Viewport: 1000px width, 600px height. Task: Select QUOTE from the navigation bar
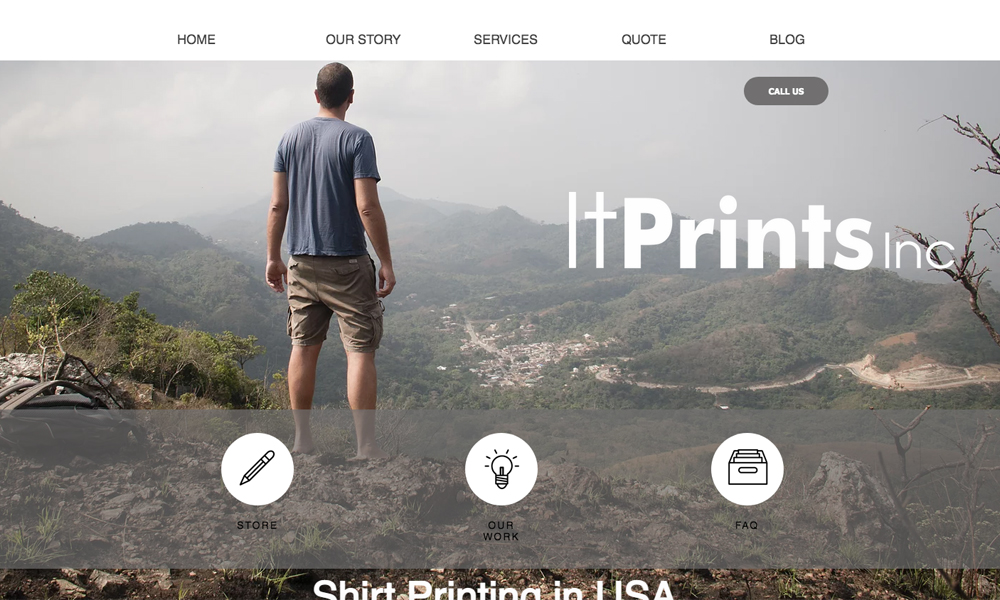[x=643, y=40]
